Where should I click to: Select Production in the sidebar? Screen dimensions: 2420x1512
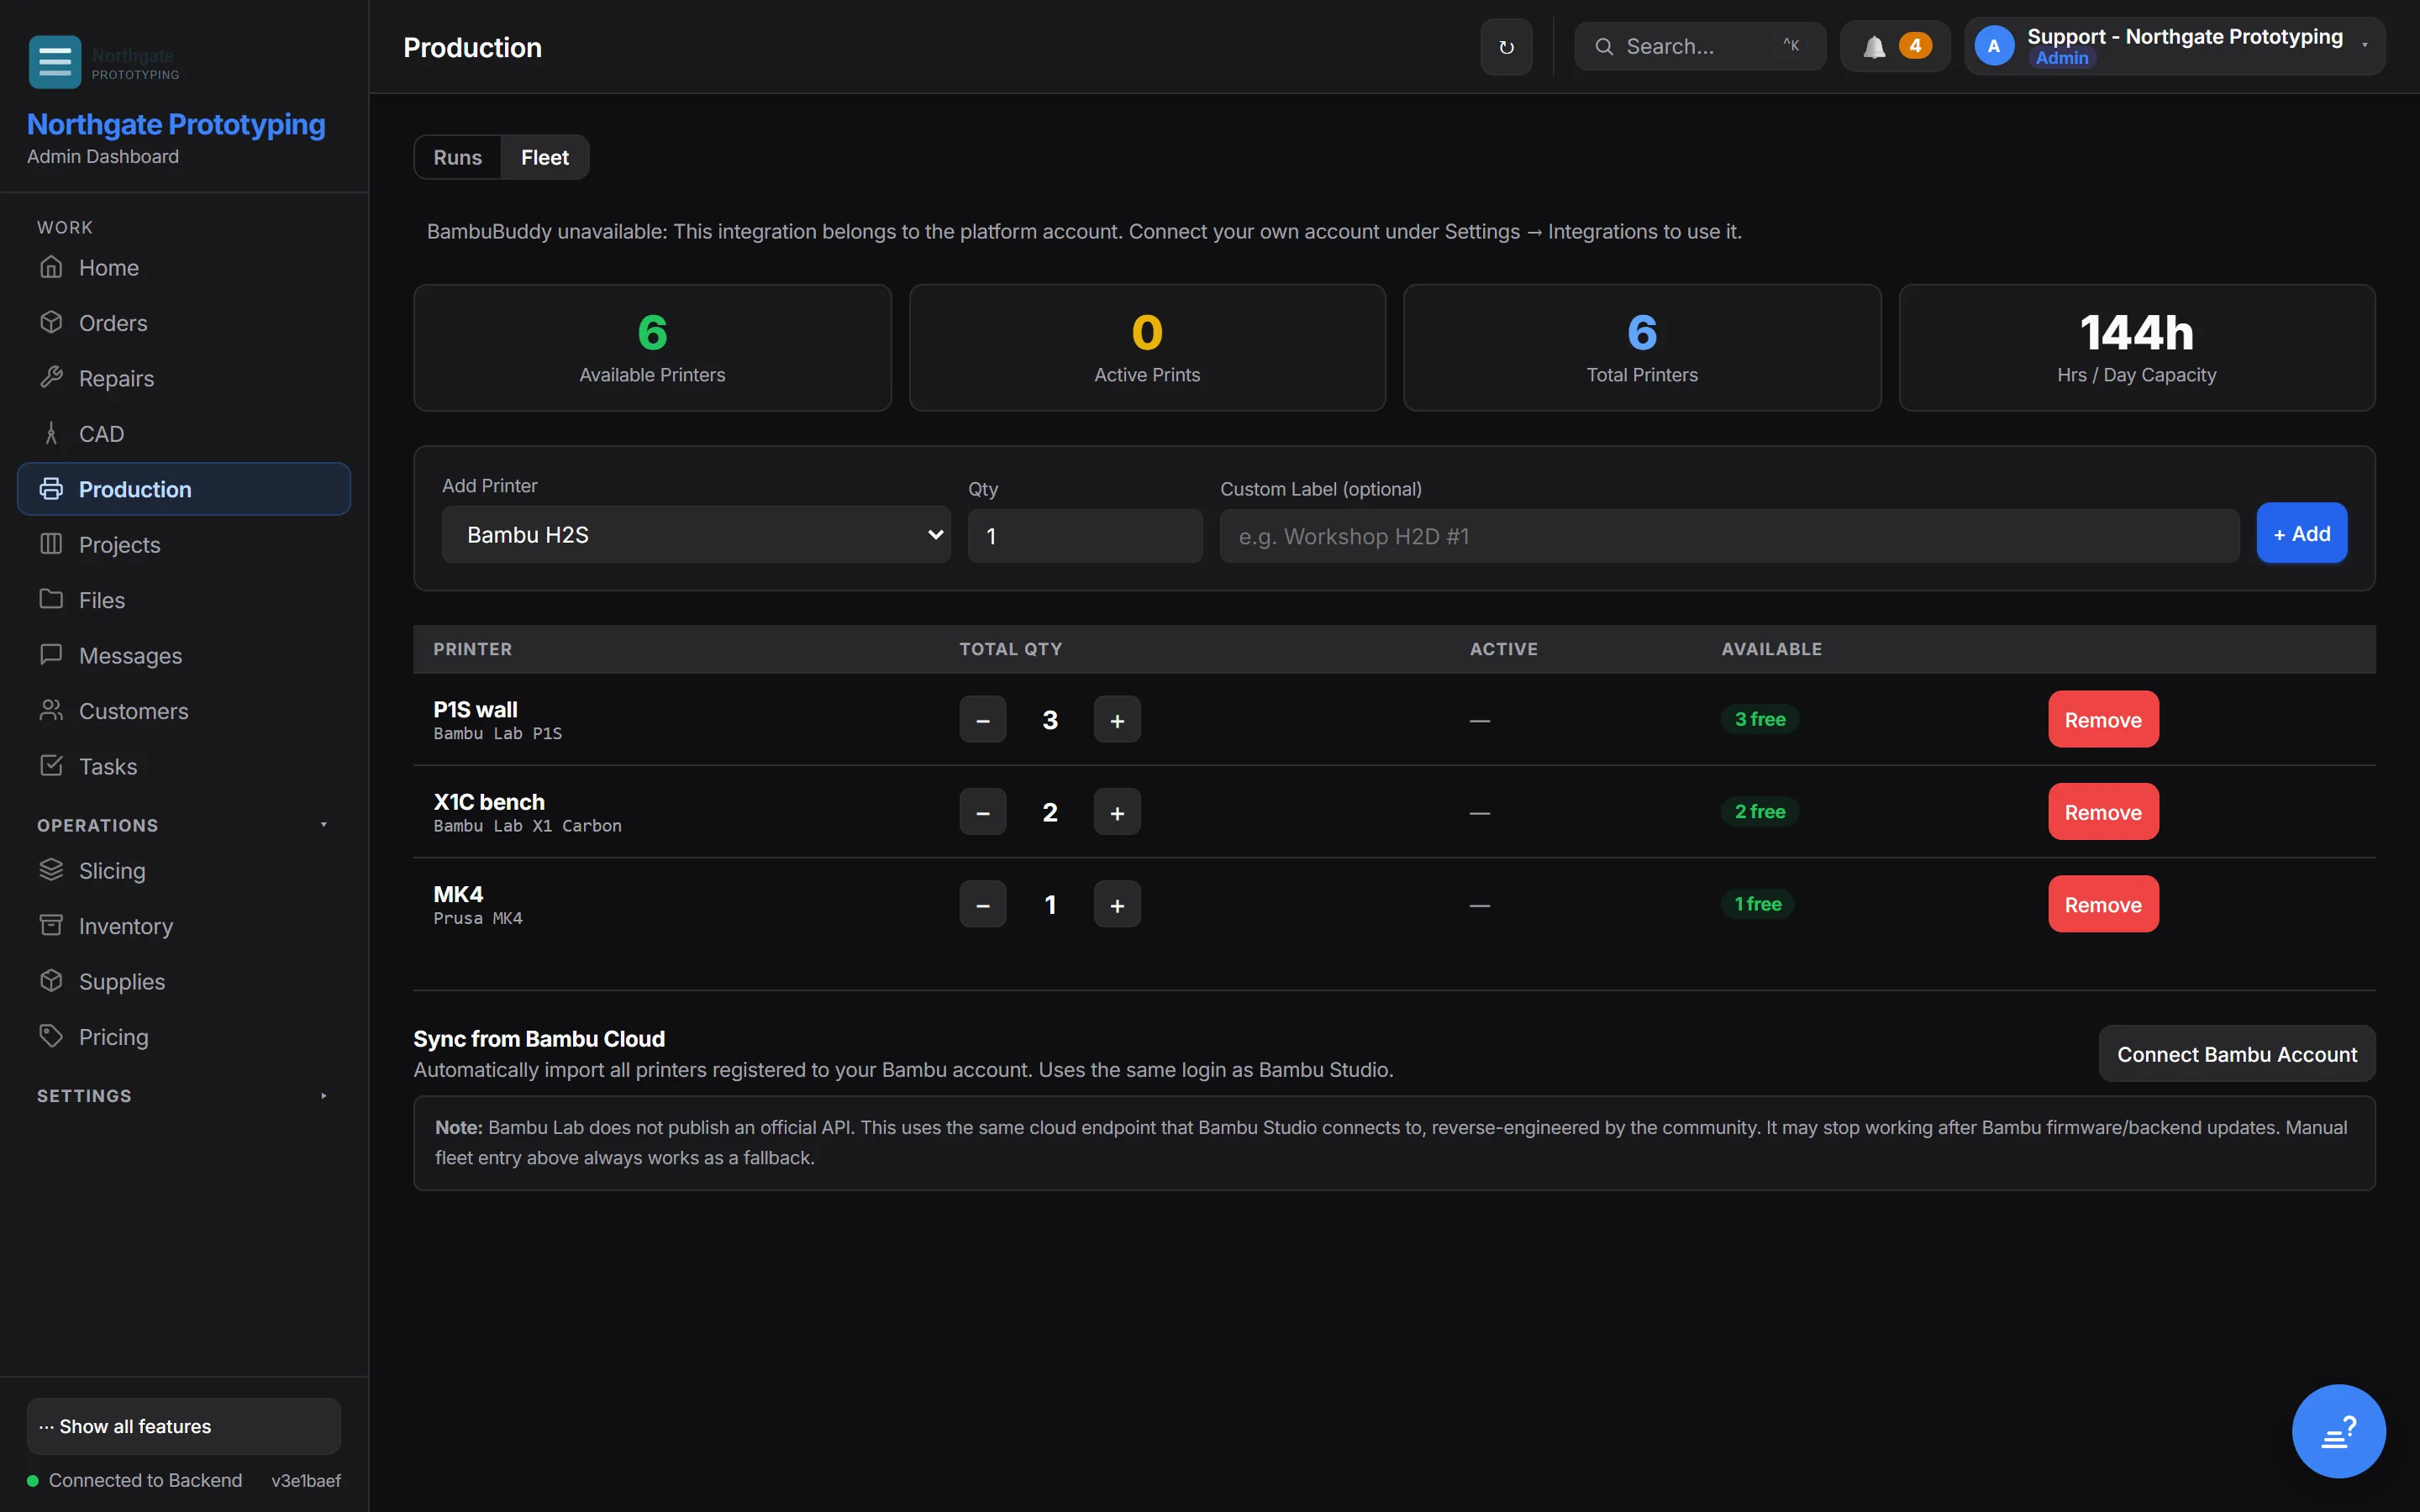coord(184,489)
